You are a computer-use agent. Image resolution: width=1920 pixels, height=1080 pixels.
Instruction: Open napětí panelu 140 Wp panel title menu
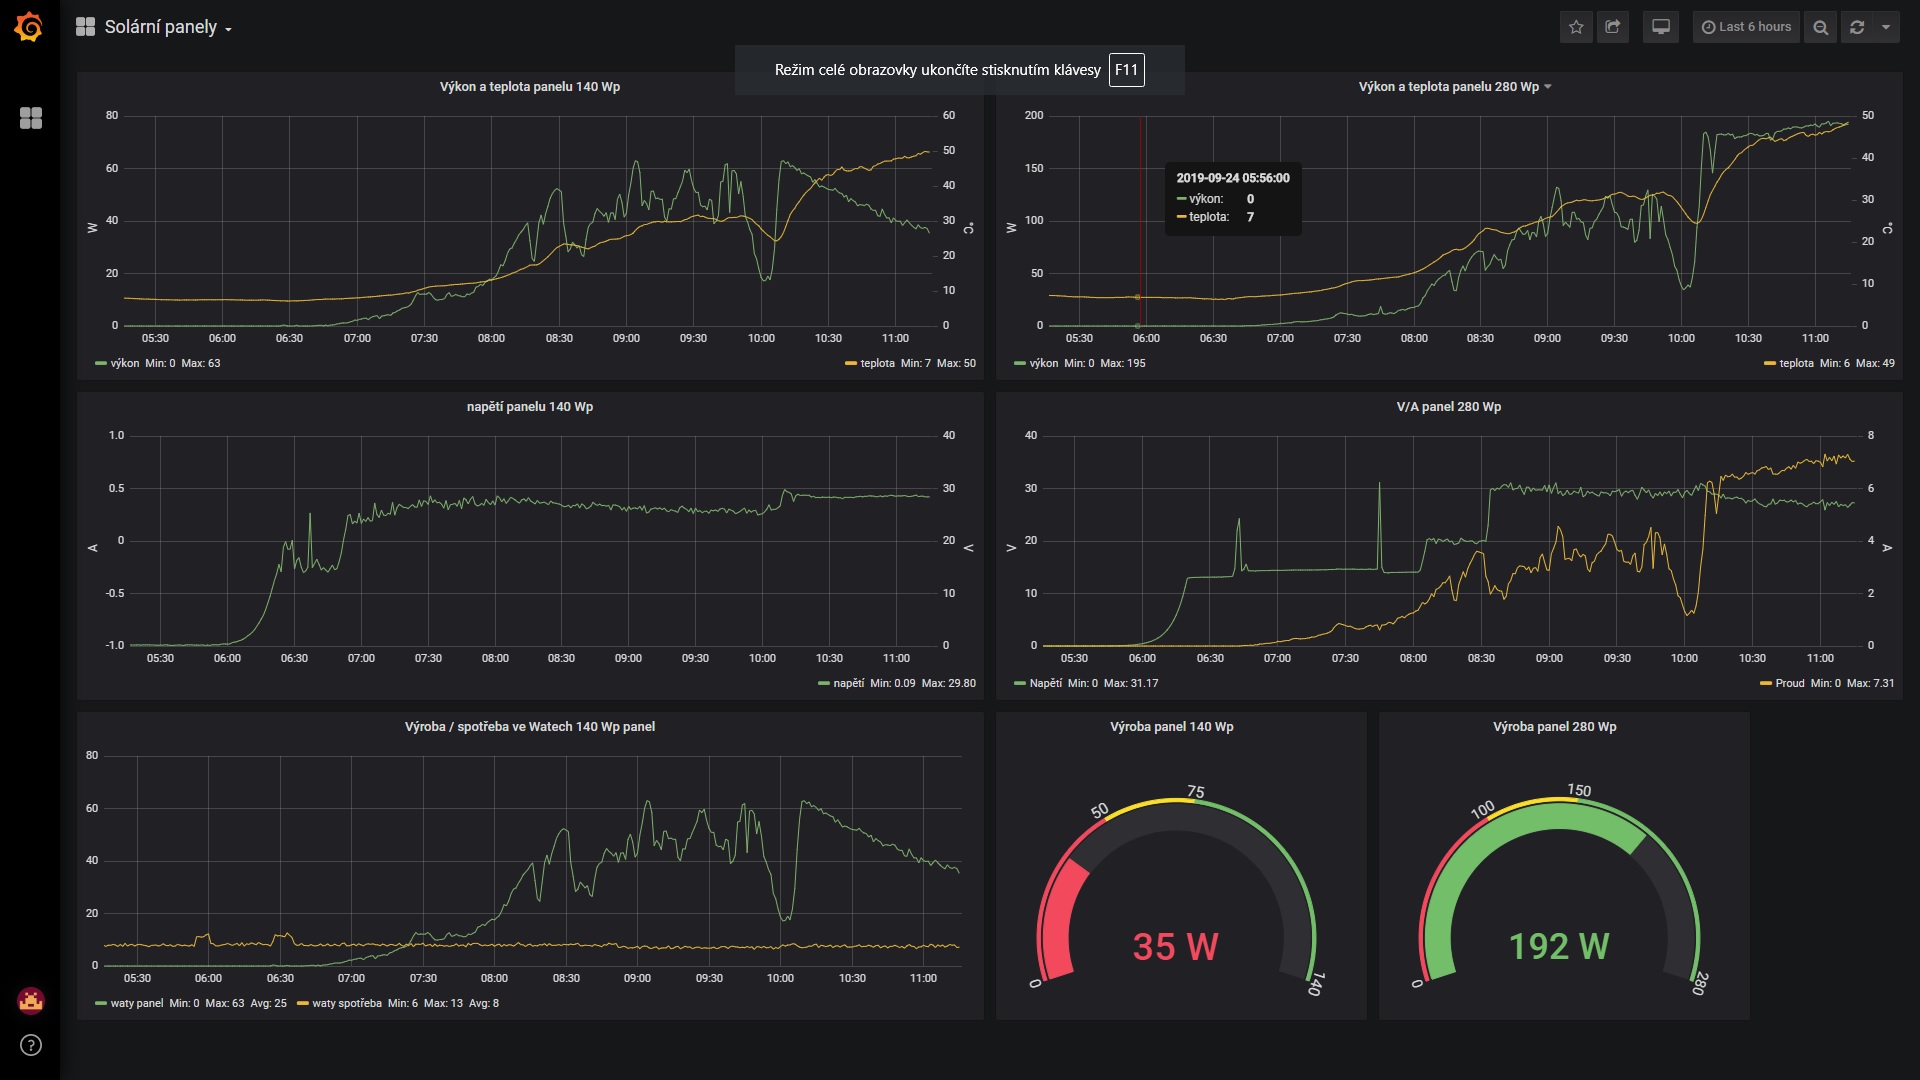point(529,407)
